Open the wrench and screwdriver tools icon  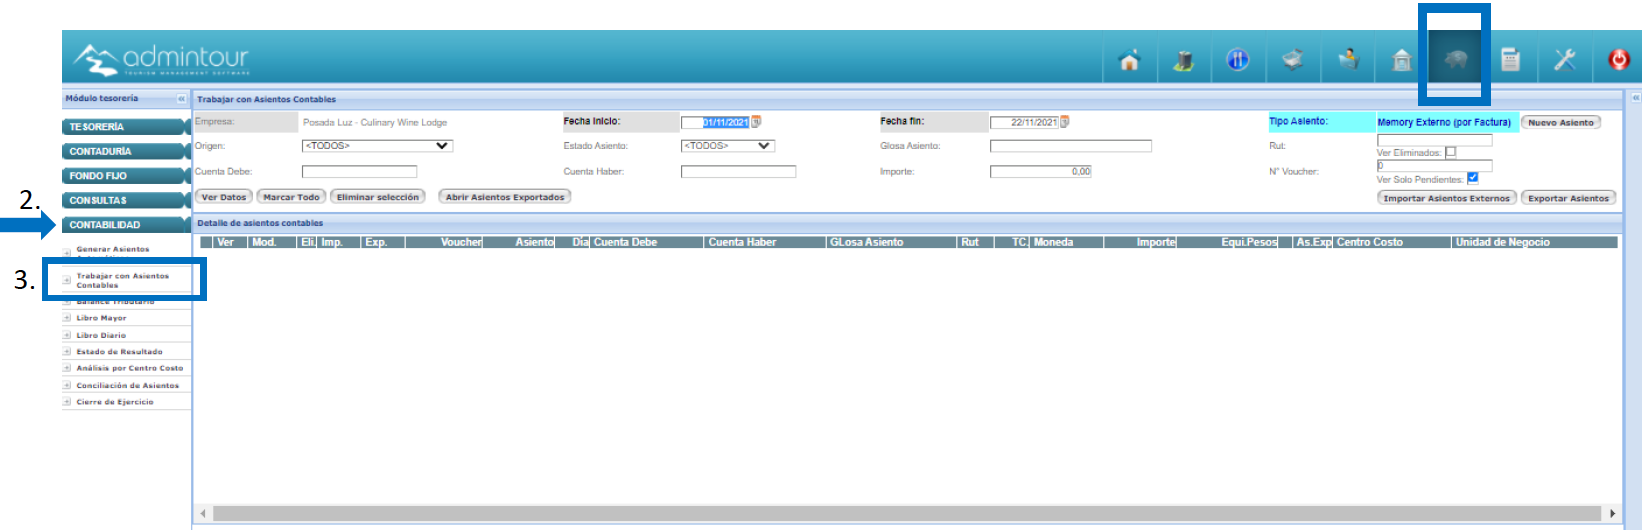tap(1564, 61)
